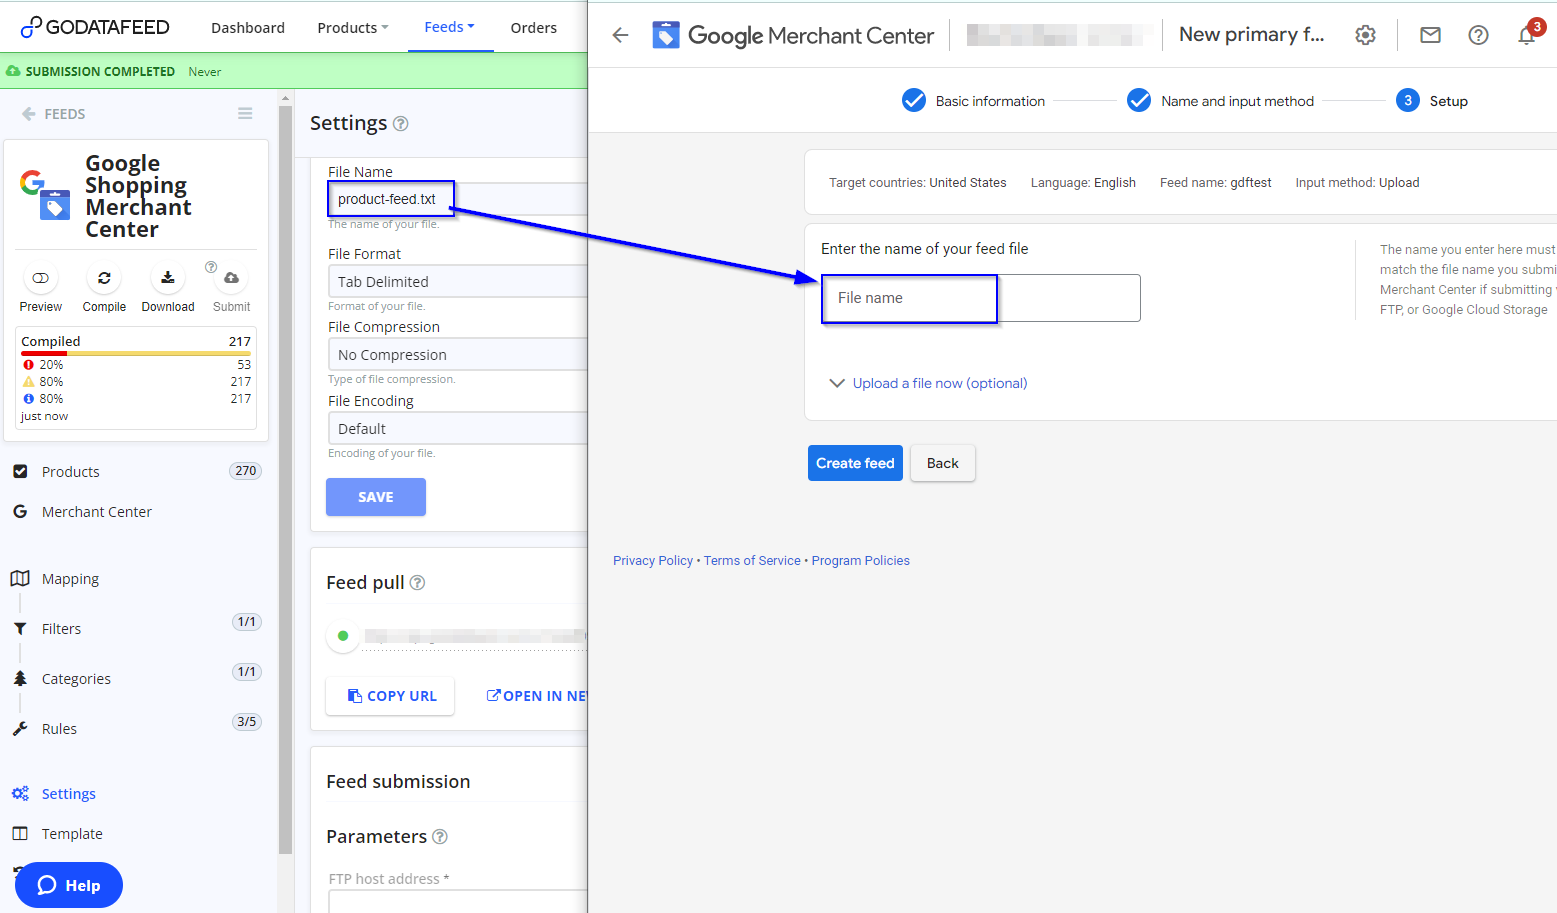
Task: Click the Mapping map icon
Action: (20, 578)
